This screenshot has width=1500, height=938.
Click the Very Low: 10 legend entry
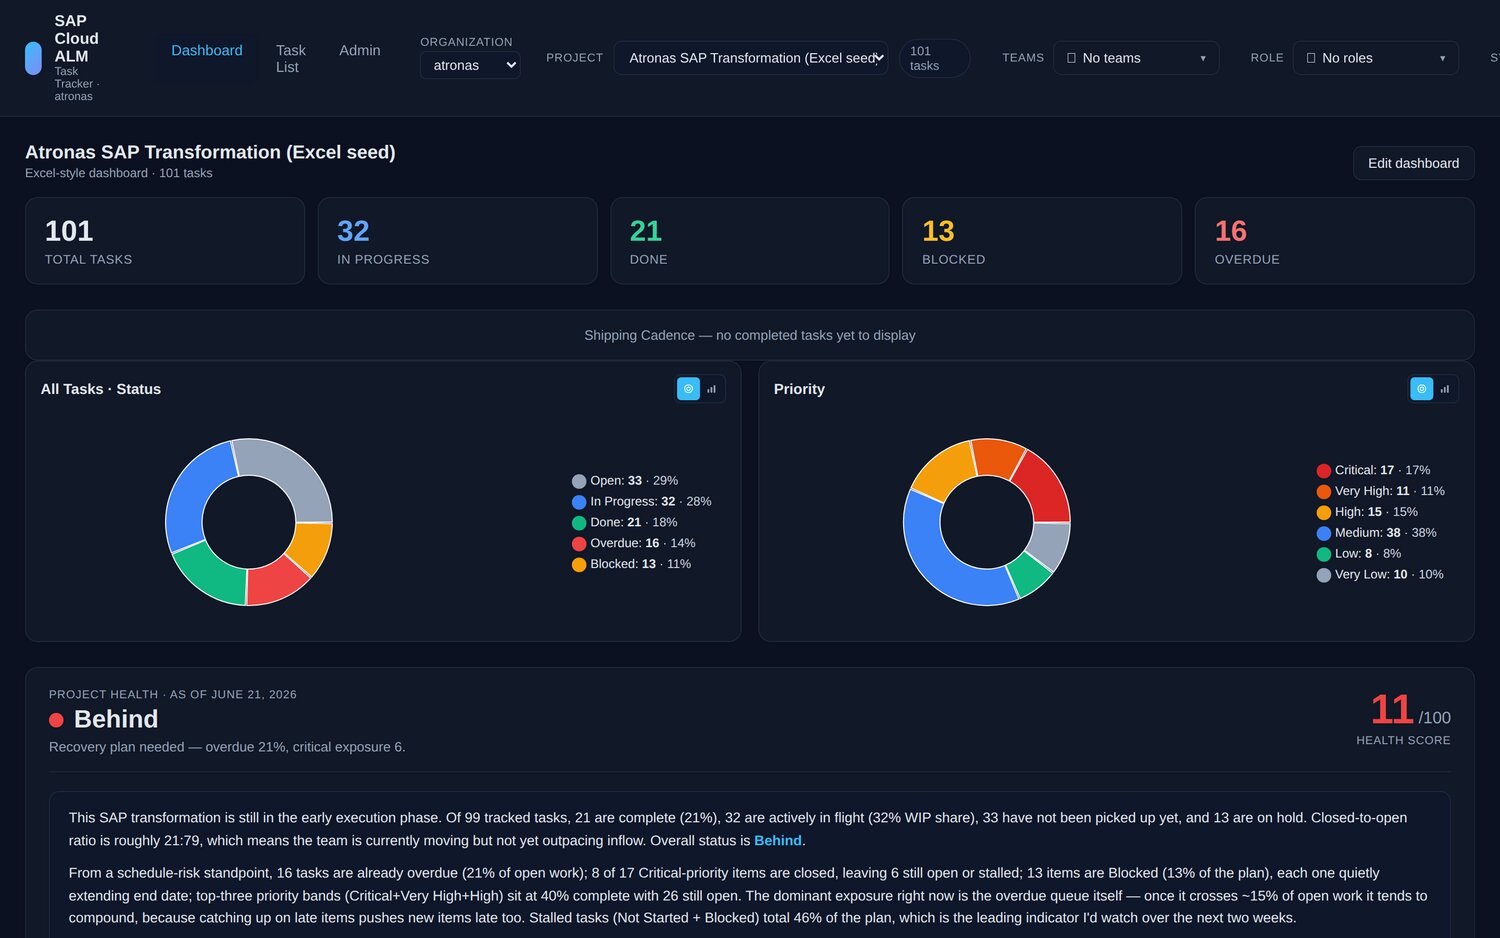pyautogui.click(x=1380, y=575)
